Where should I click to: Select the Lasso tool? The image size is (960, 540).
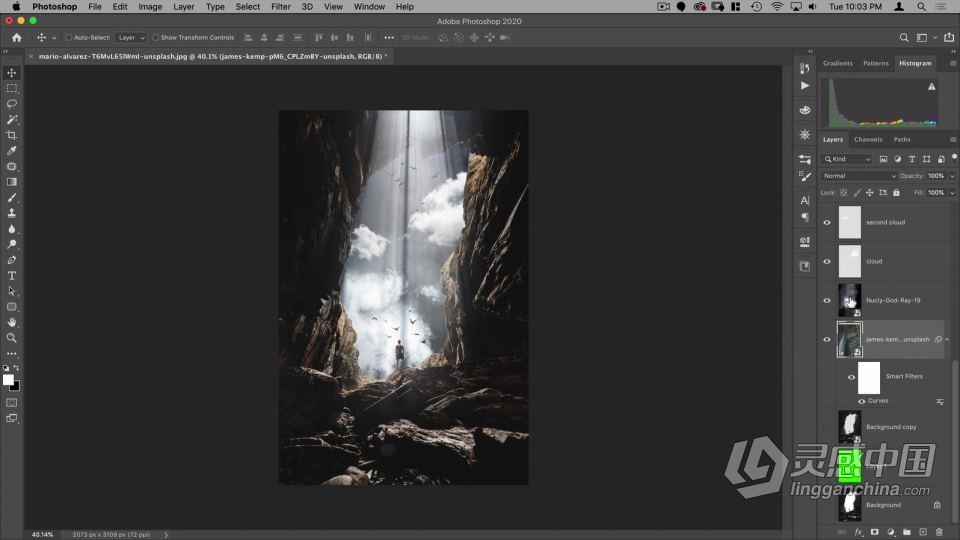[12, 104]
